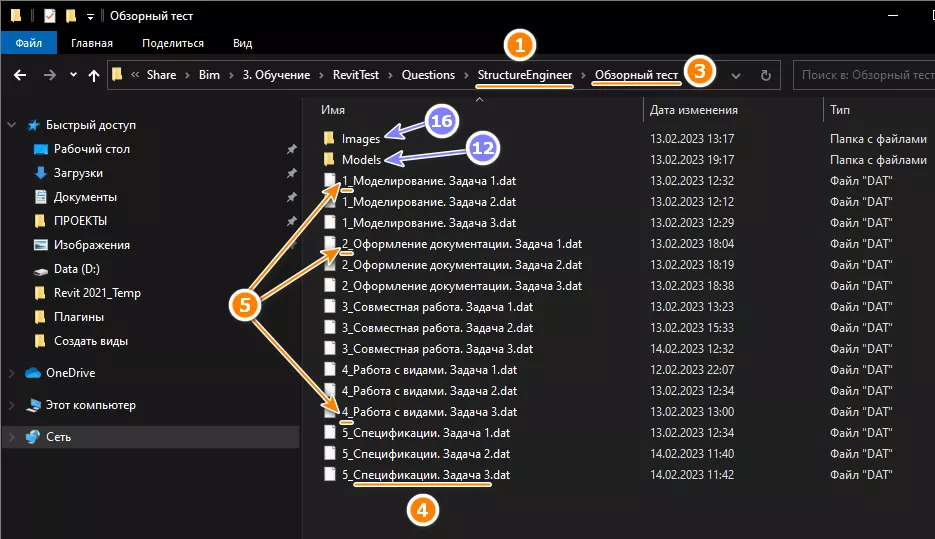Refresh the current folder view
The width and height of the screenshot is (935, 539).
[766, 75]
